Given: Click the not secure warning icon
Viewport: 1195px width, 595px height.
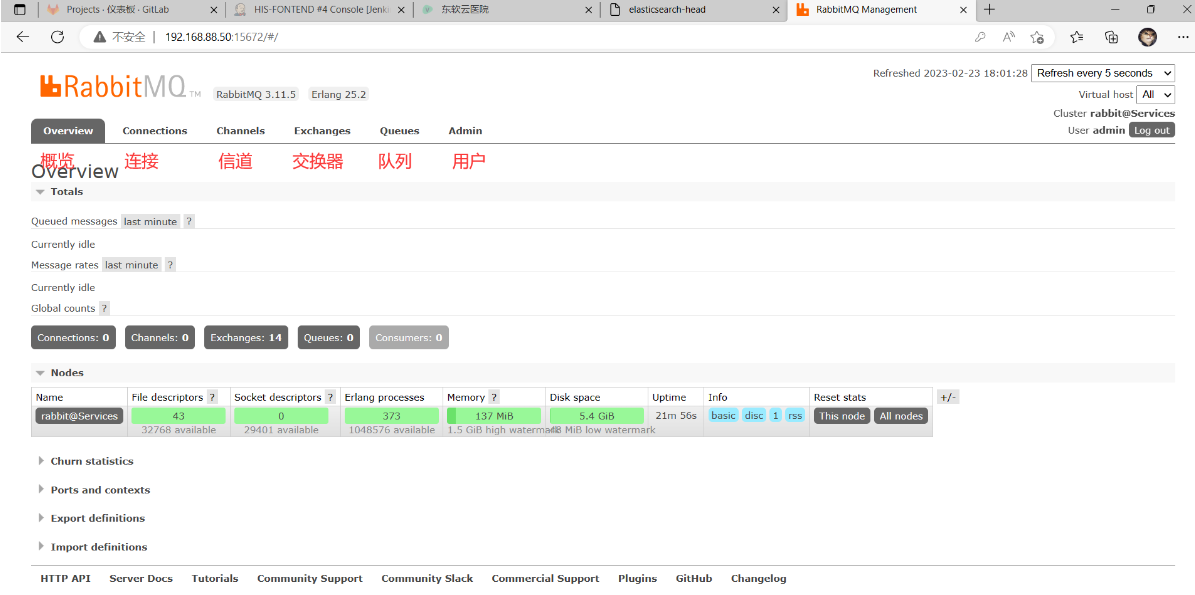Looking at the screenshot, I should point(99,37).
